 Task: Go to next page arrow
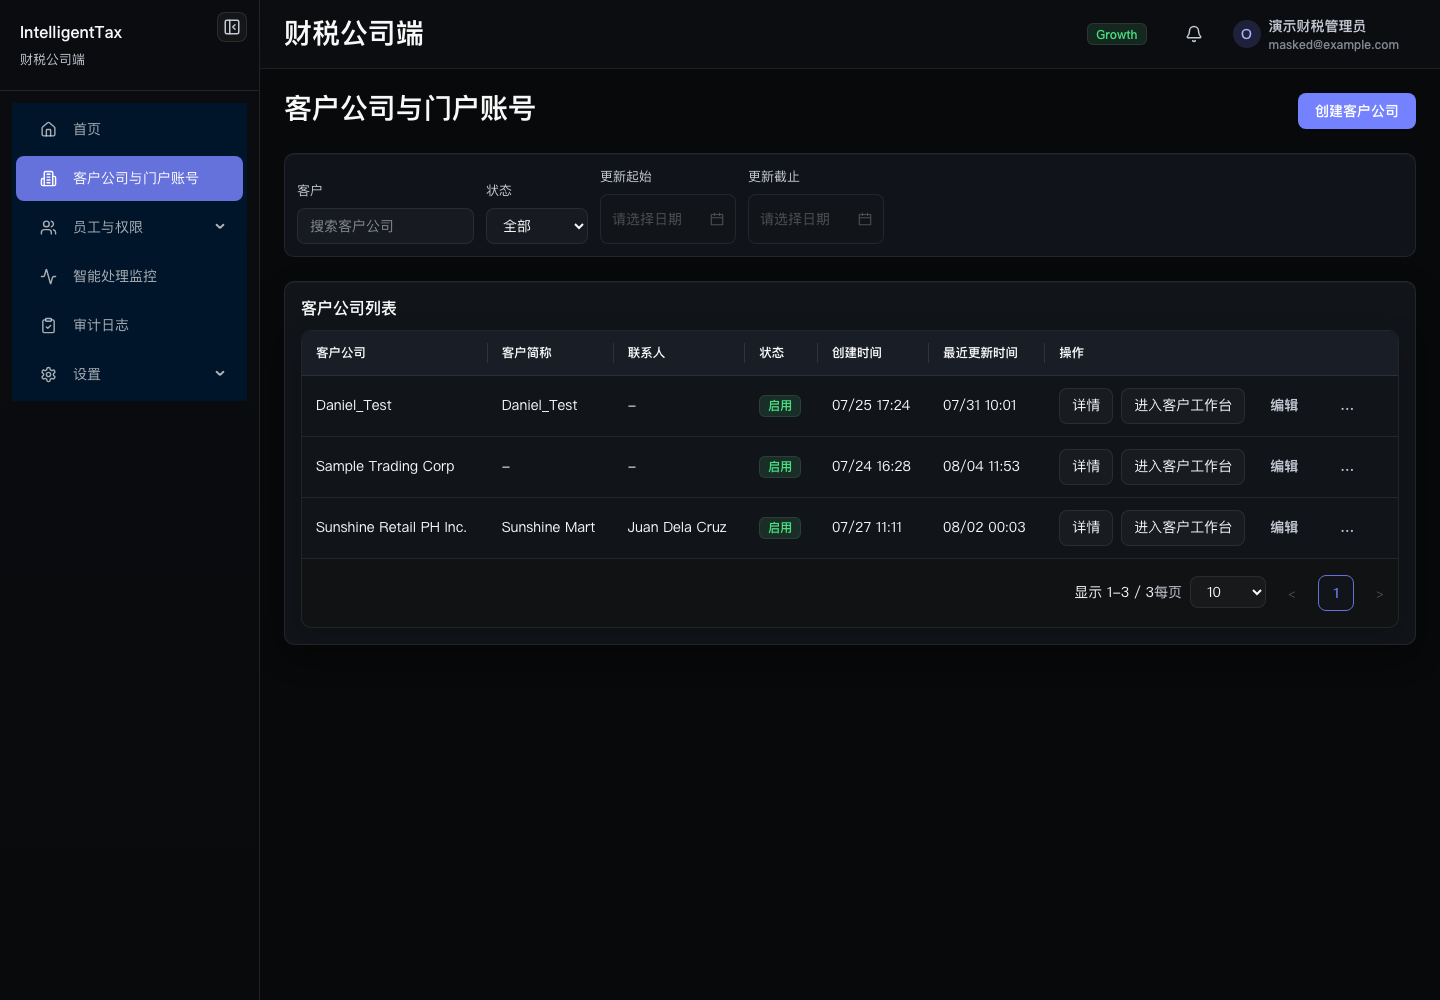(1379, 593)
